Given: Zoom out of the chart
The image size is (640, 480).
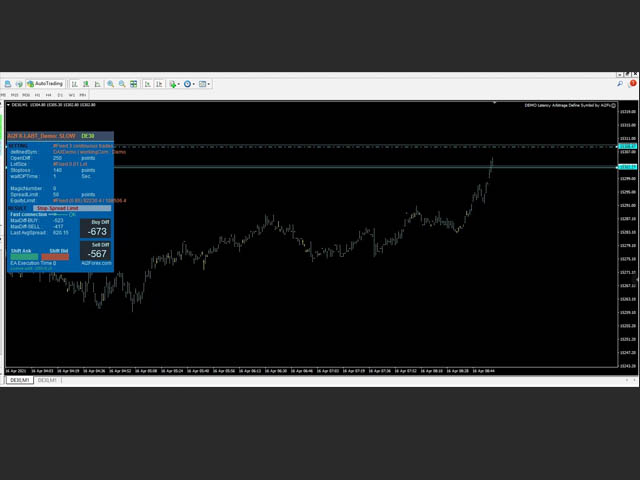Looking at the screenshot, I should (122, 84).
